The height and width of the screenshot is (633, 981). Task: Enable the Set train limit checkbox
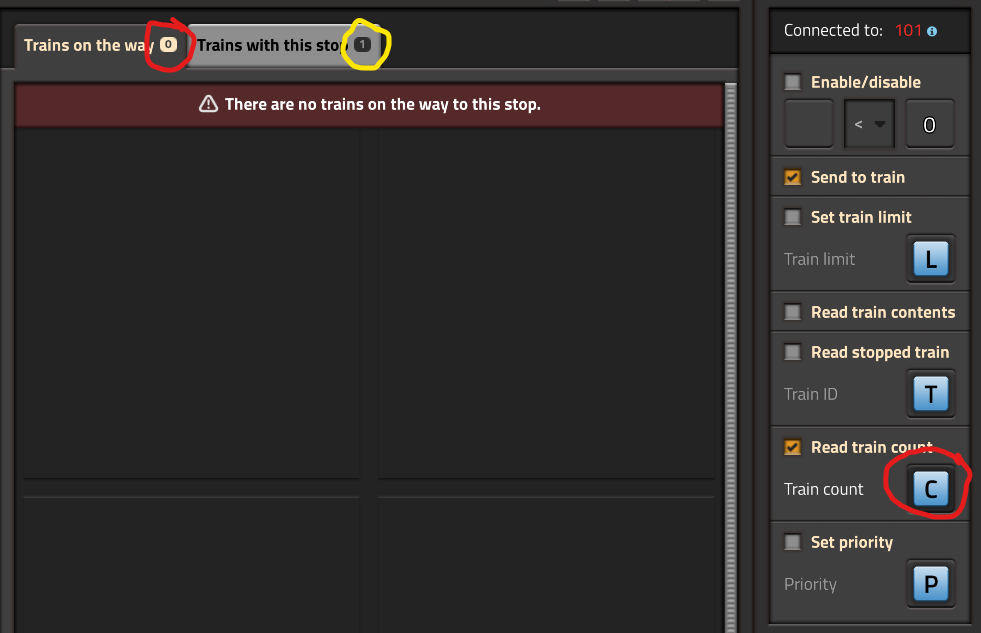tap(792, 217)
